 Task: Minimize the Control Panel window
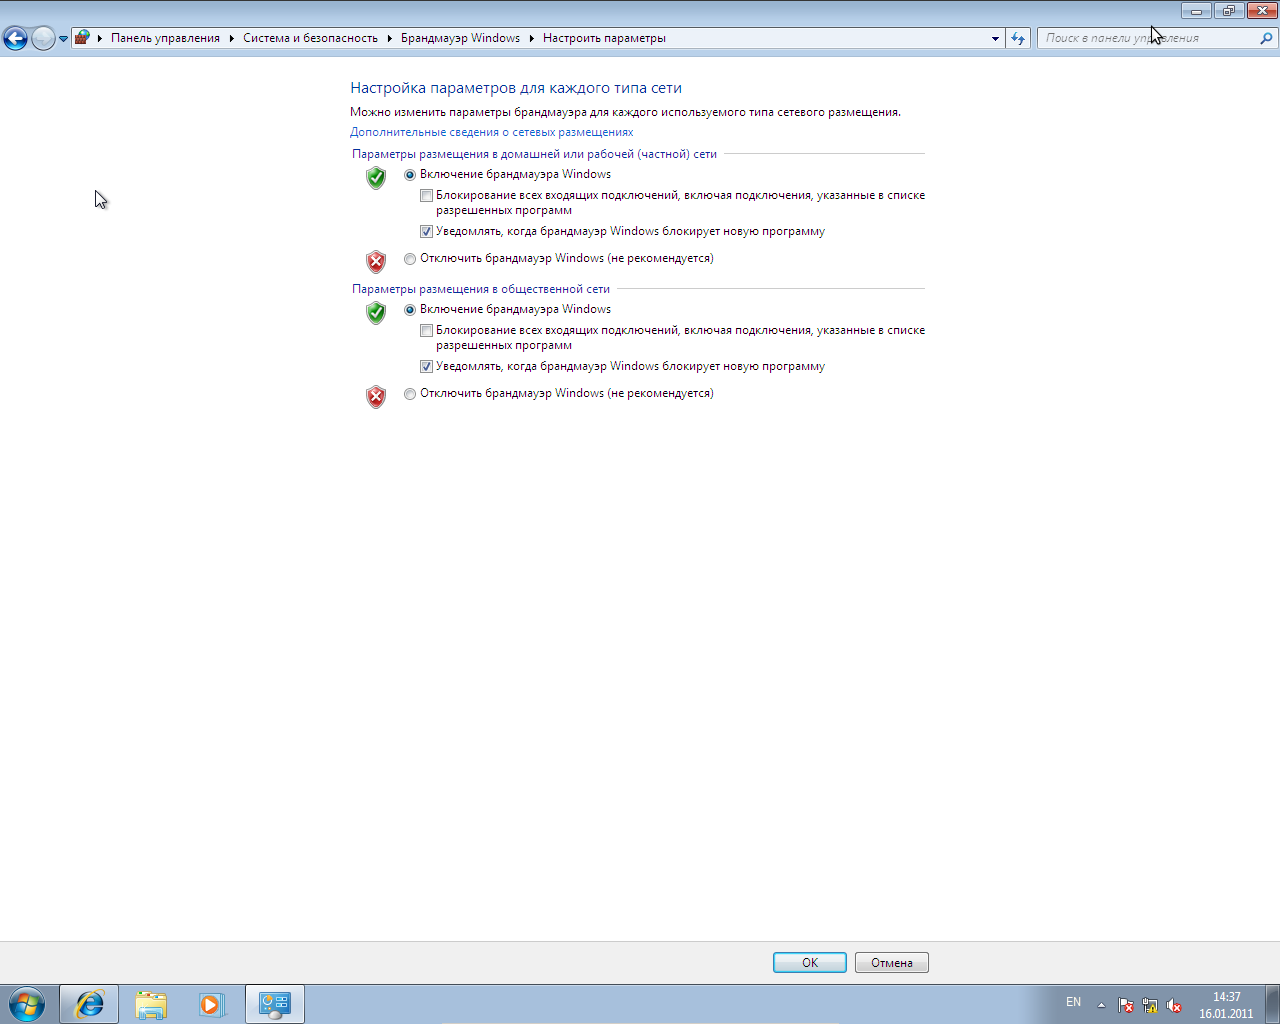coord(1196,11)
